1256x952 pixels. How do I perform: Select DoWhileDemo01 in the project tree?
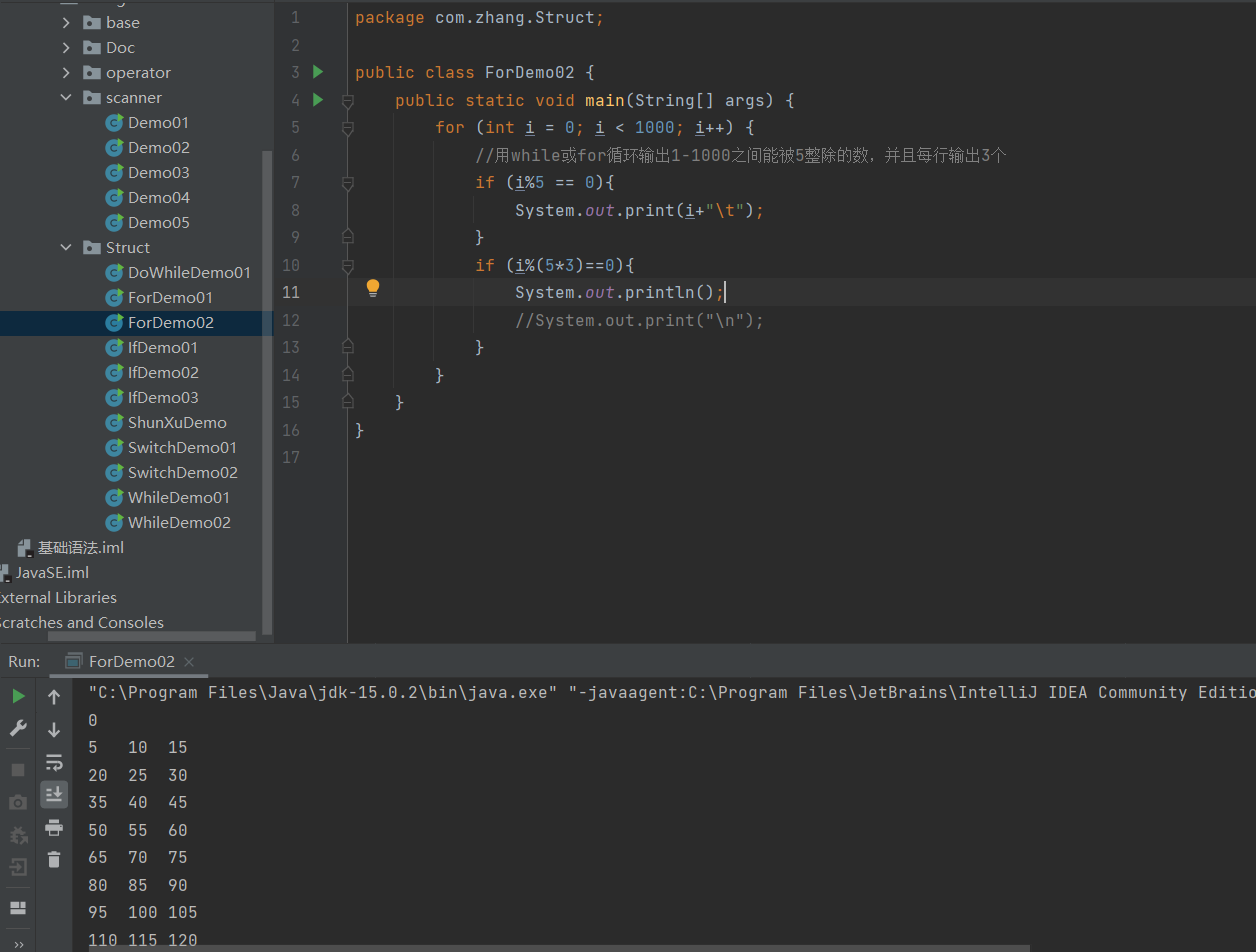point(178,272)
